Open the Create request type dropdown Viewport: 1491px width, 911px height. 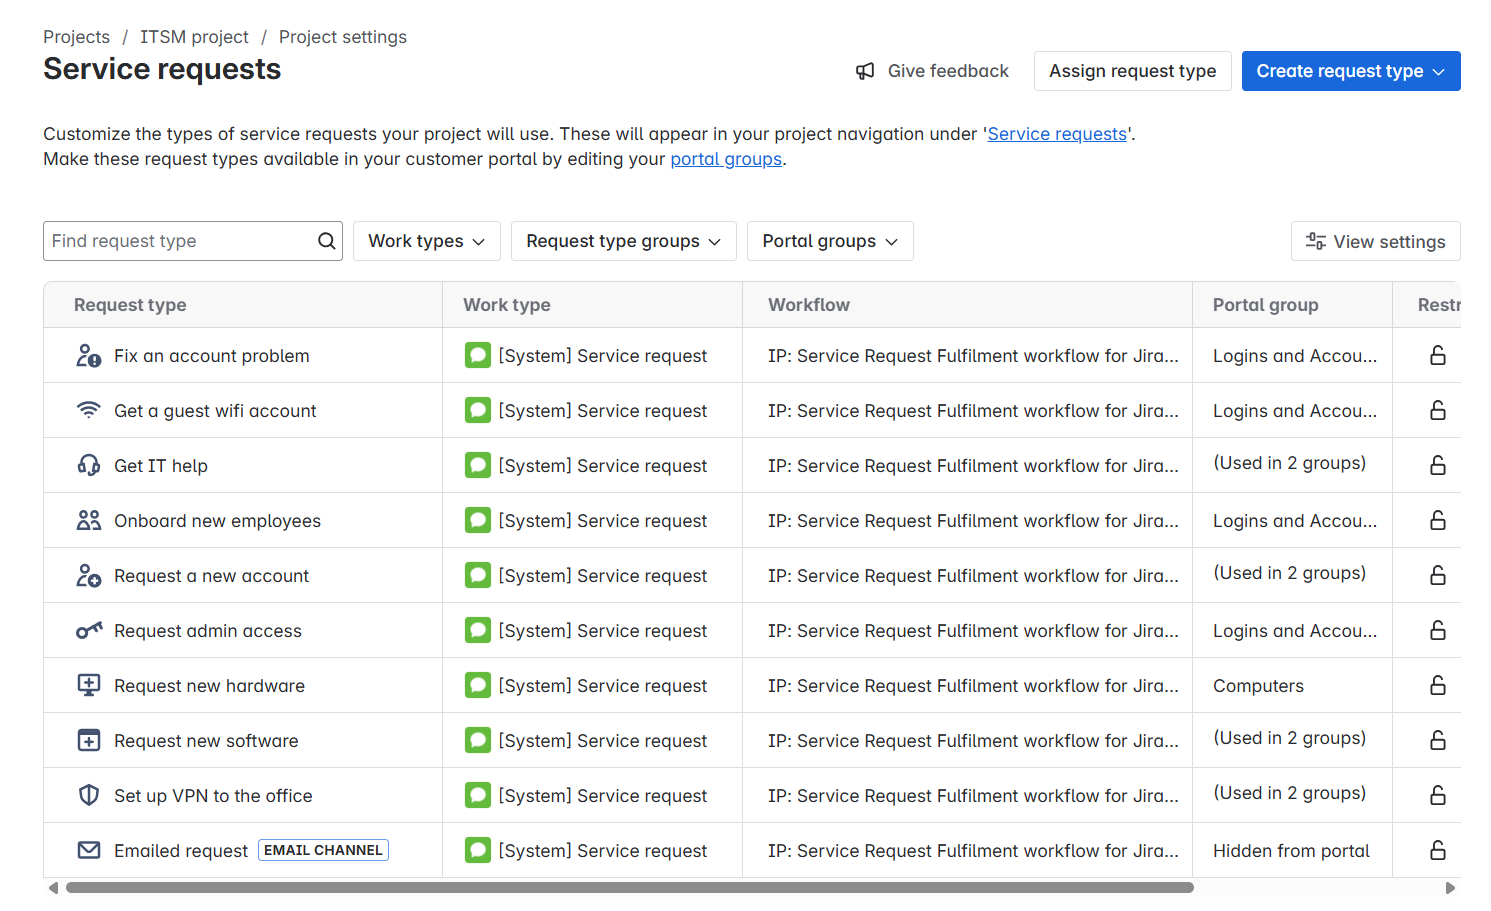(x=1350, y=71)
